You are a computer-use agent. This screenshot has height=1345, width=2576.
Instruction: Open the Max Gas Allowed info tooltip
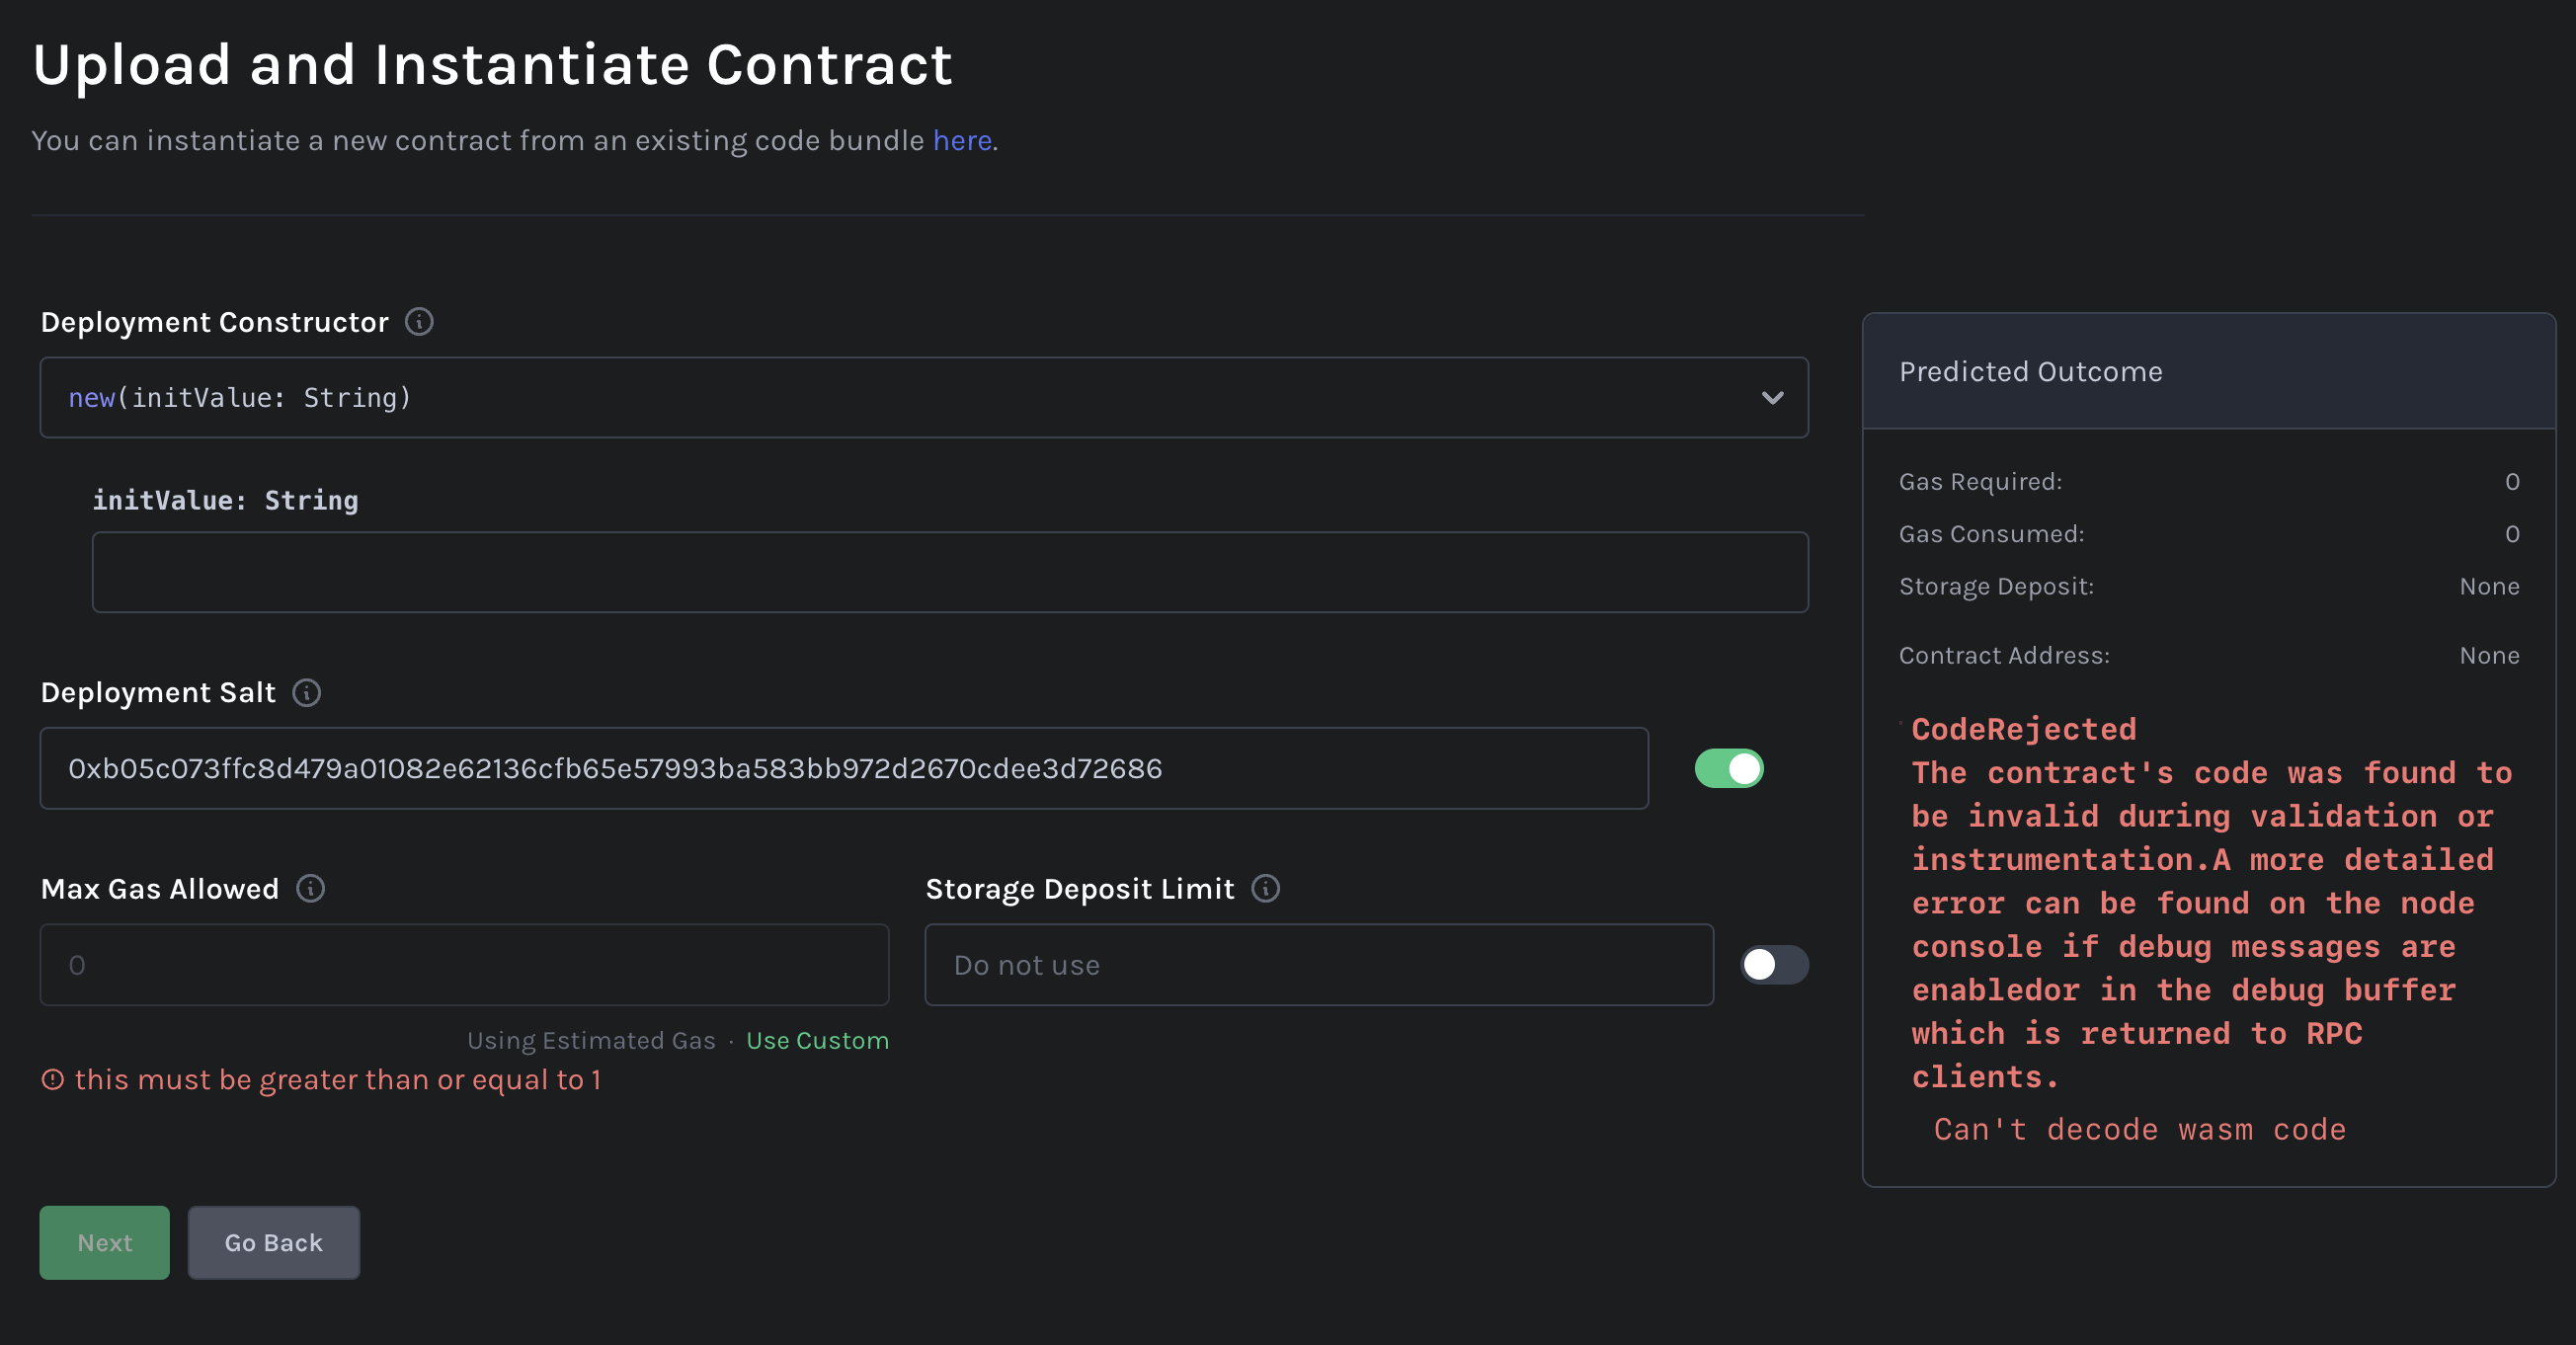point(310,890)
